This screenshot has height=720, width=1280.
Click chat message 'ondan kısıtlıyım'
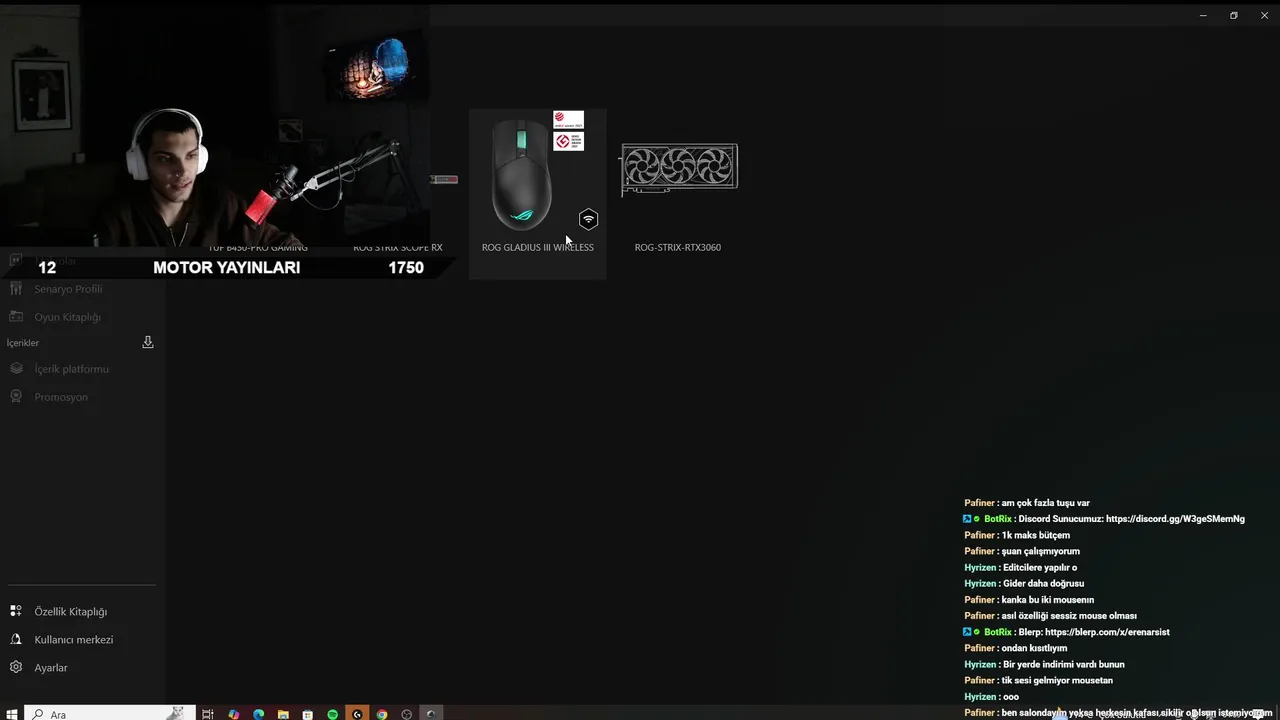[1034, 648]
